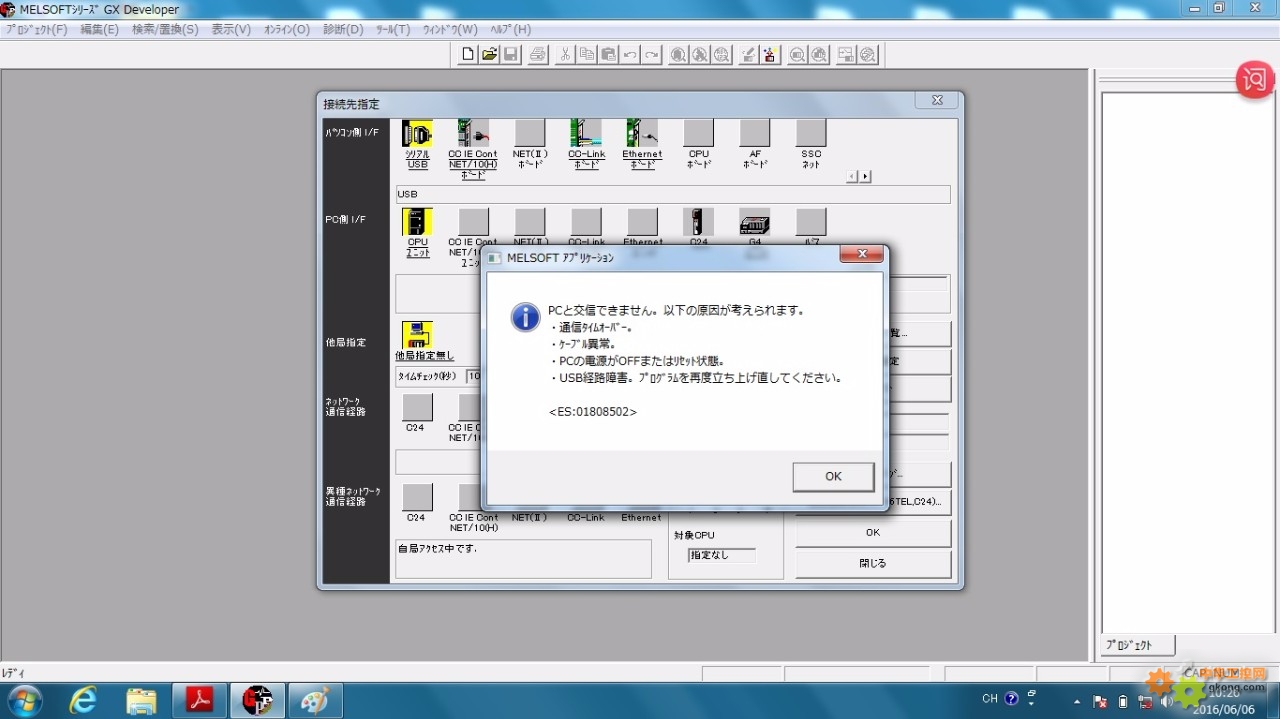
Task: Click the Undo arrow icon
Action: 630,55
